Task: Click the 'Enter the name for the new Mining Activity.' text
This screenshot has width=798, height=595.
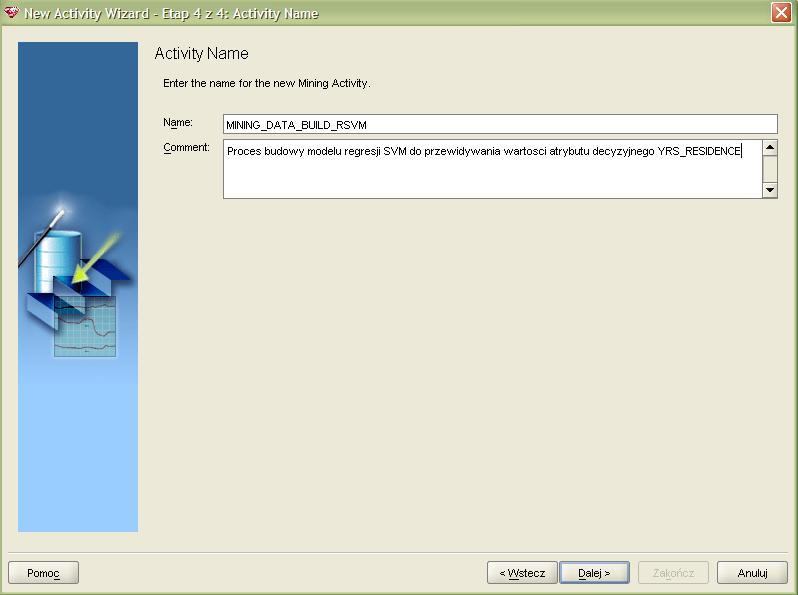Action: click(267, 83)
